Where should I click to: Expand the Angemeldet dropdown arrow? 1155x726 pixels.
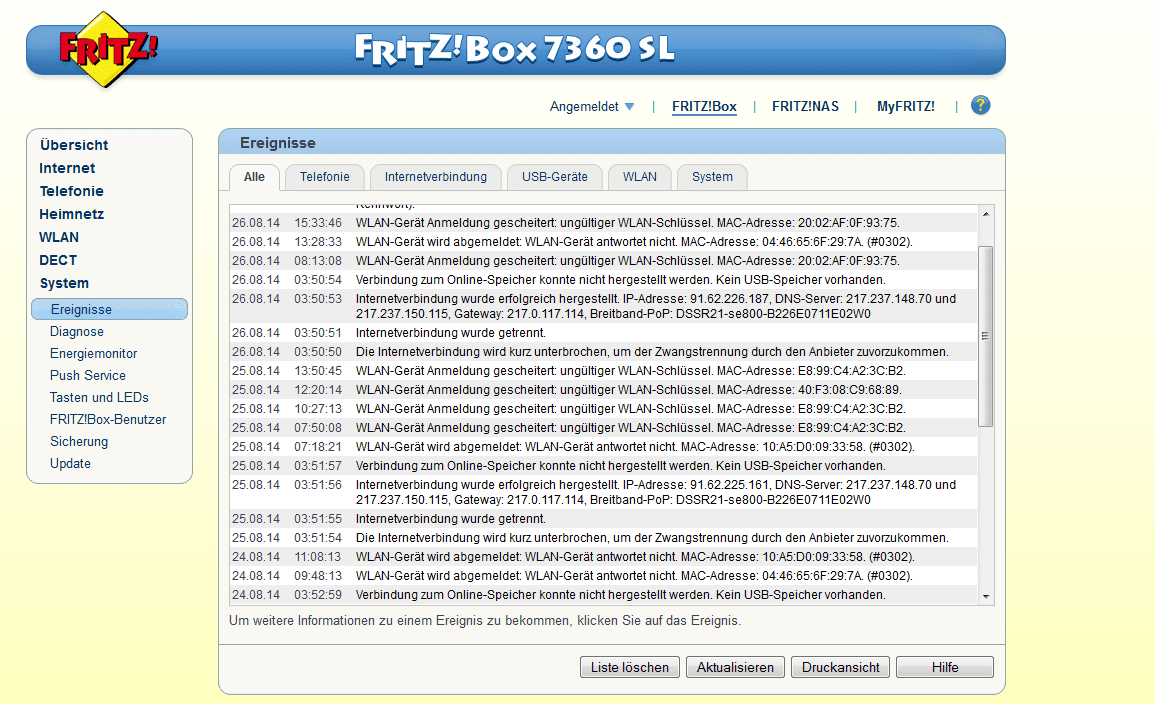click(x=629, y=107)
